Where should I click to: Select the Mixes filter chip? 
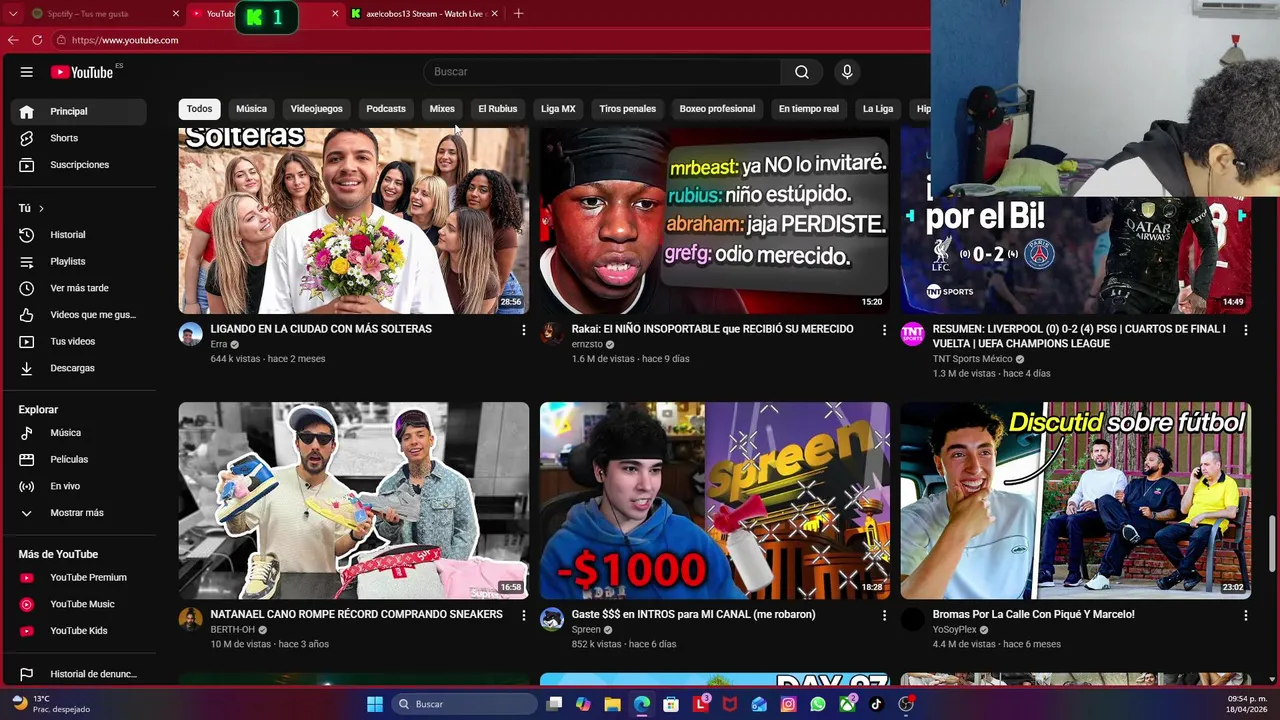tap(442, 109)
